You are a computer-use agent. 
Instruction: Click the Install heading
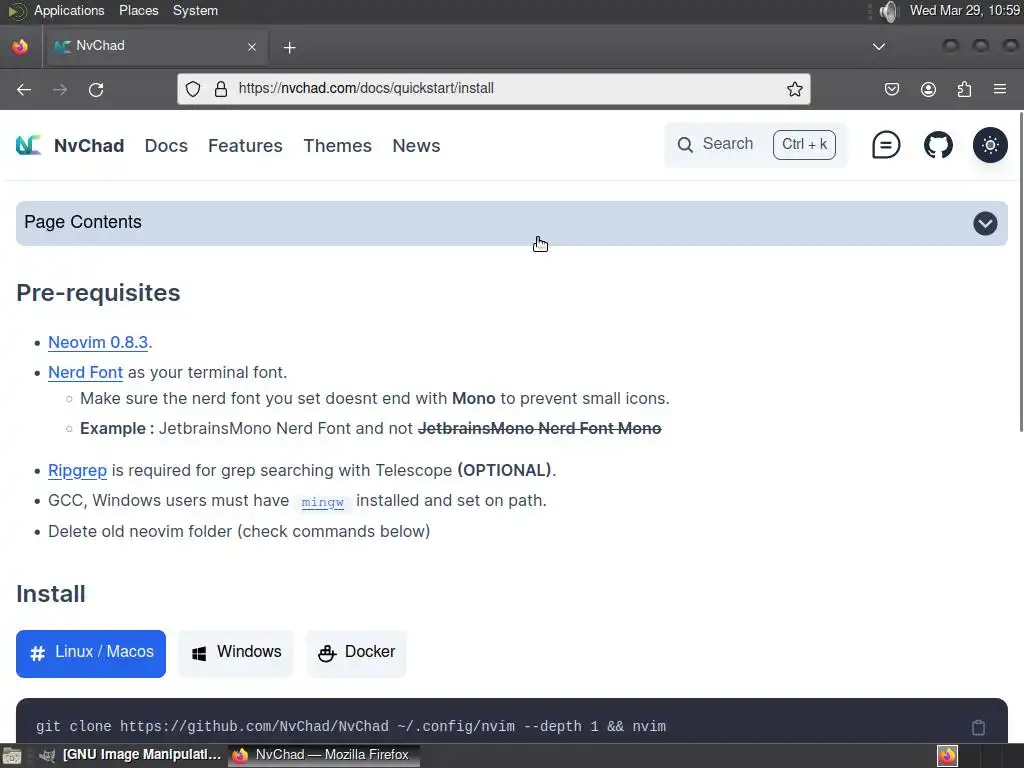click(51, 594)
